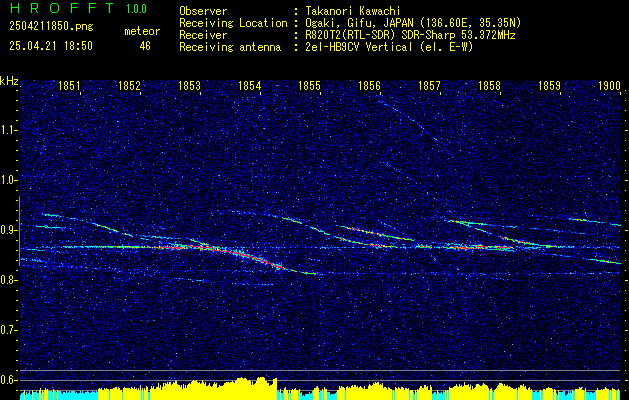Screen dimensions: 629x400
Task: Click the 1858 time marker
Action: (490, 86)
